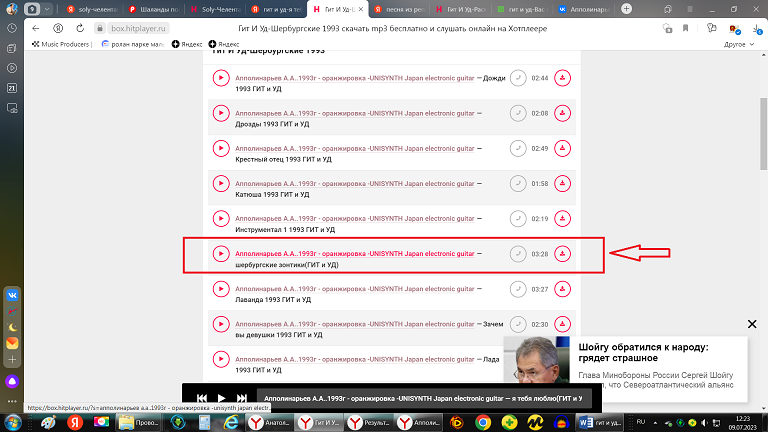Download the Дрозды track
The height and width of the screenshot is (432, 768).
(562, 113)
